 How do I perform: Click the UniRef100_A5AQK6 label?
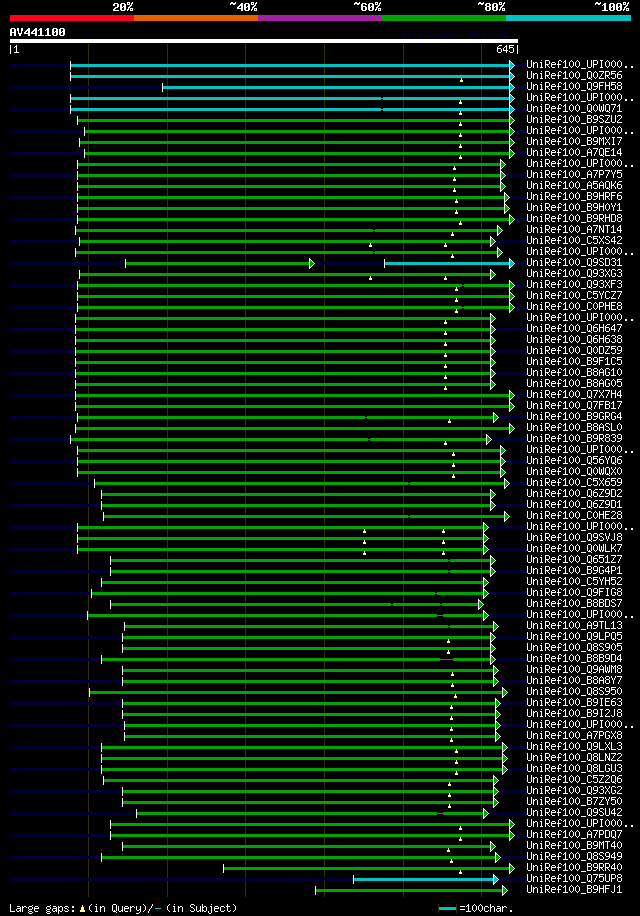tap(574, 185)
